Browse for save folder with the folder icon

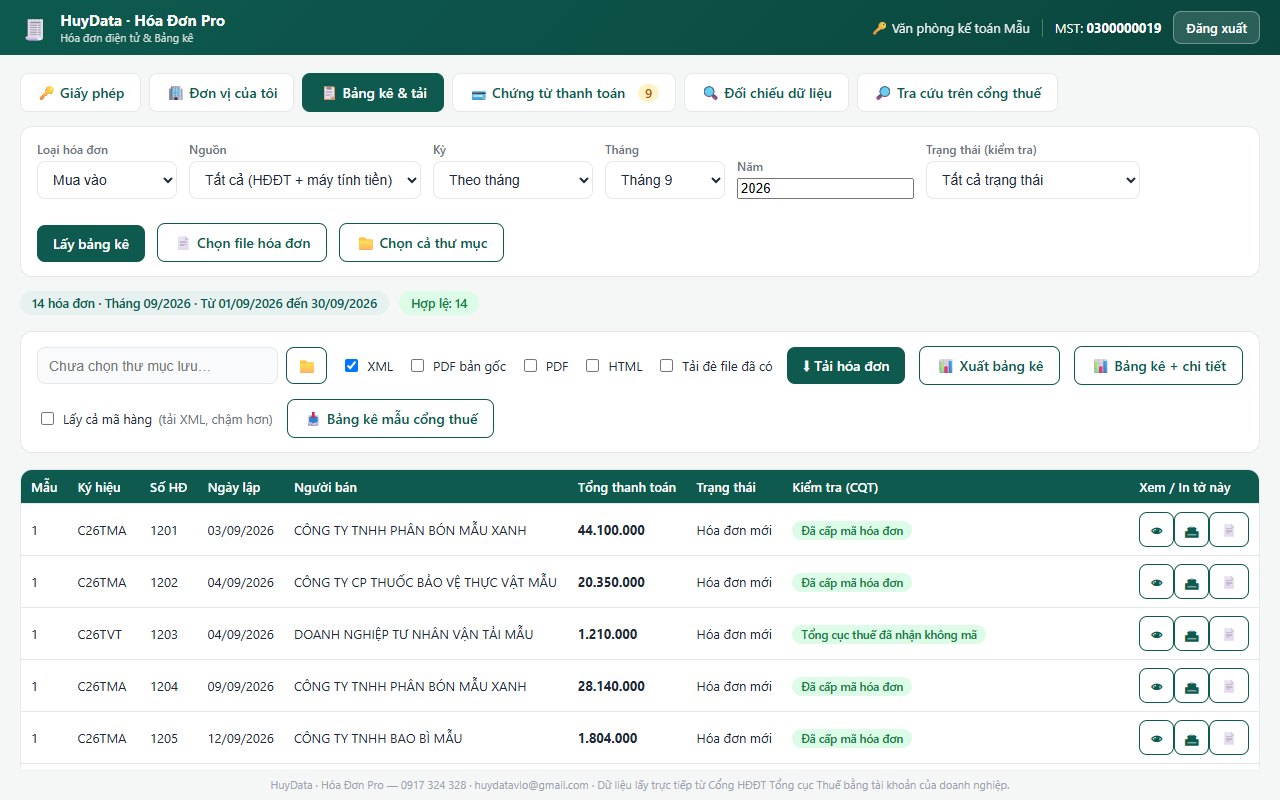pyautogui.click(x=306, y=366)
